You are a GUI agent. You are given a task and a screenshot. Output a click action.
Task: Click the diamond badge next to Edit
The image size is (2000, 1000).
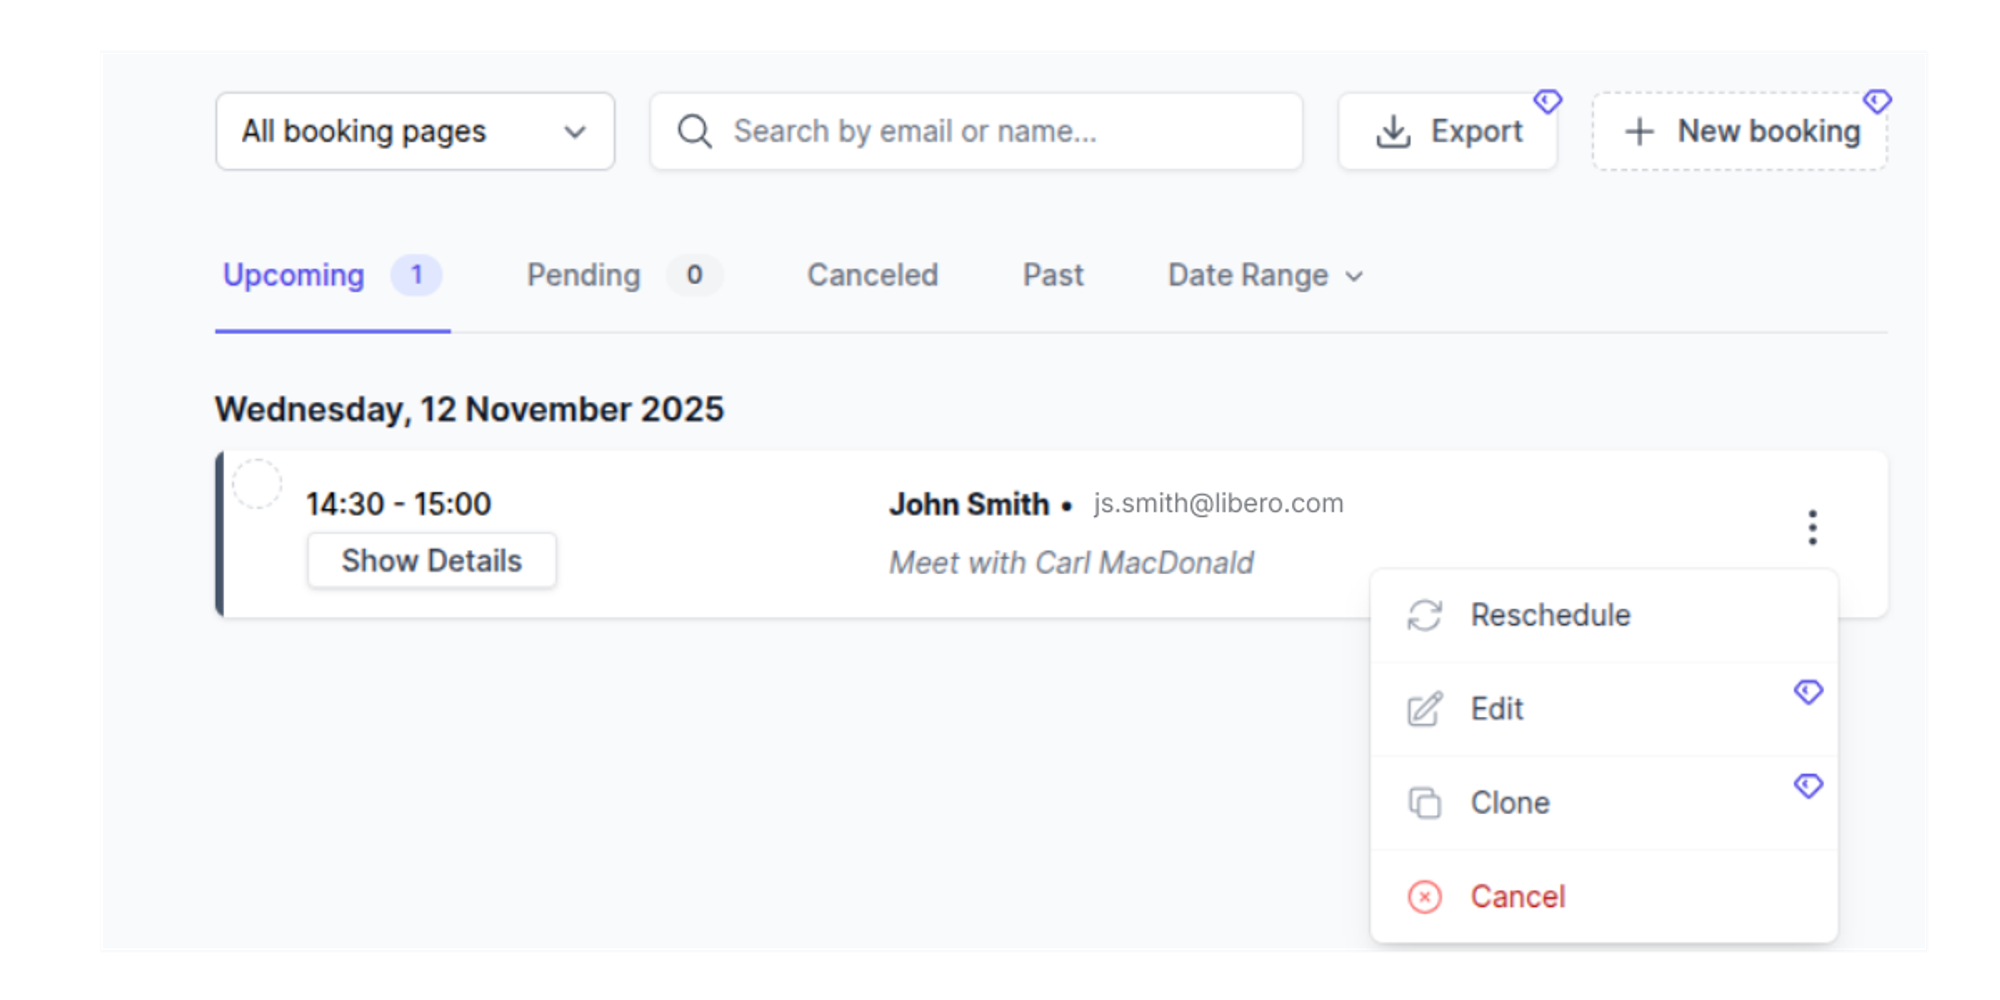(x=1808, y=691)
